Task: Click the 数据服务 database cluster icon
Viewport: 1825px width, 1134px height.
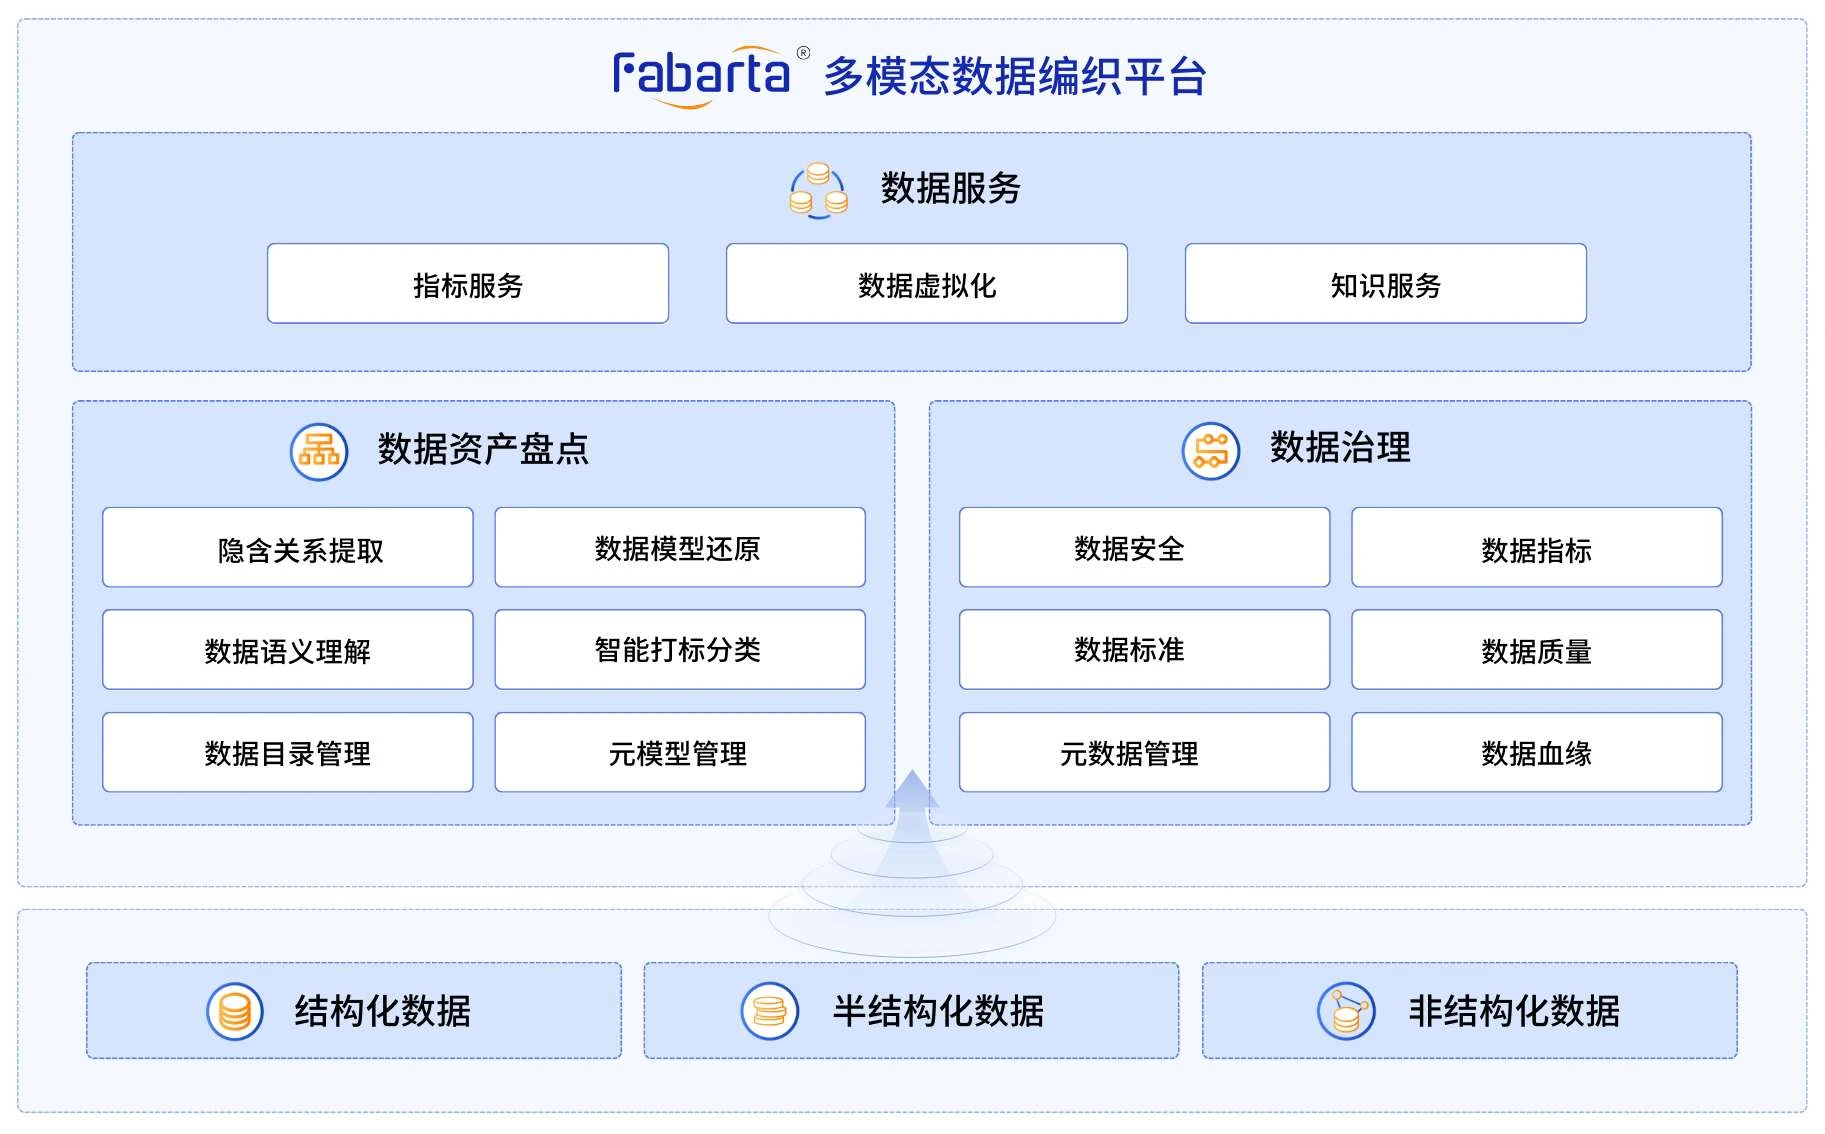Action: 818,190
